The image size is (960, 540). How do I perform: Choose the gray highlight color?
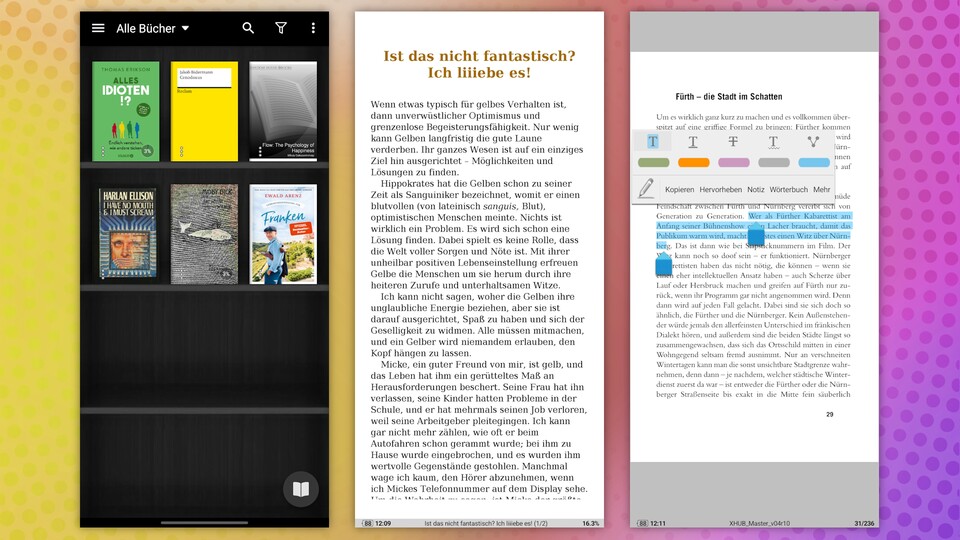(x=774, y=162)
